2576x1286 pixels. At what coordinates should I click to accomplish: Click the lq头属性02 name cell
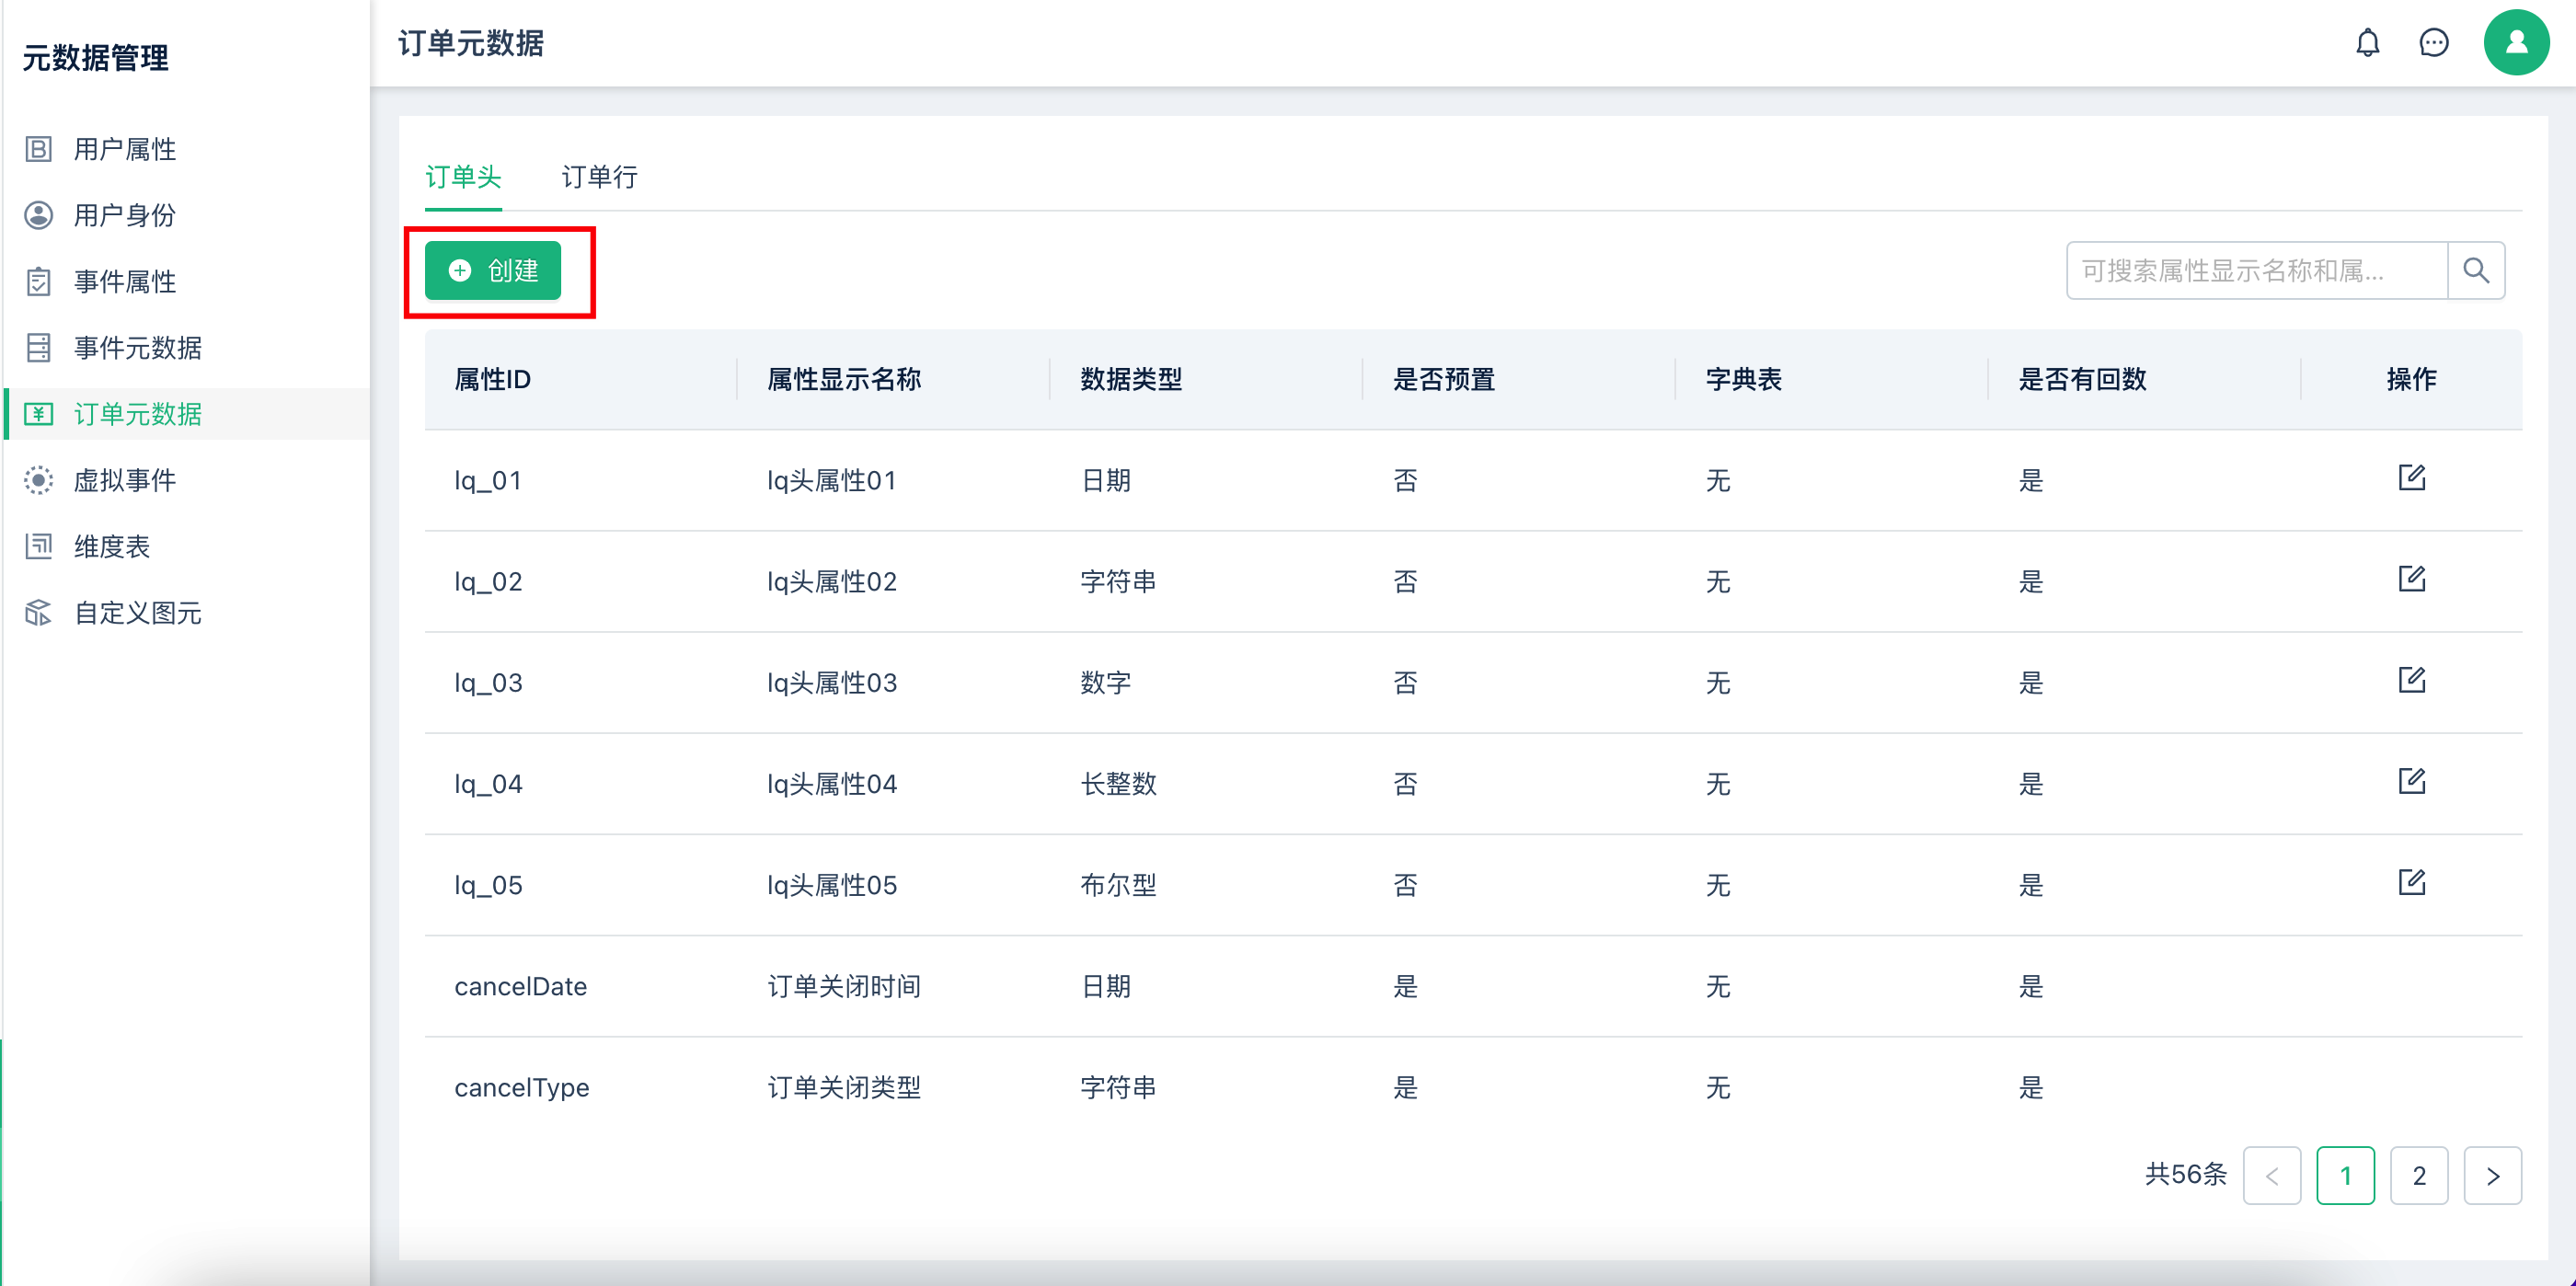tap(832, 582)
